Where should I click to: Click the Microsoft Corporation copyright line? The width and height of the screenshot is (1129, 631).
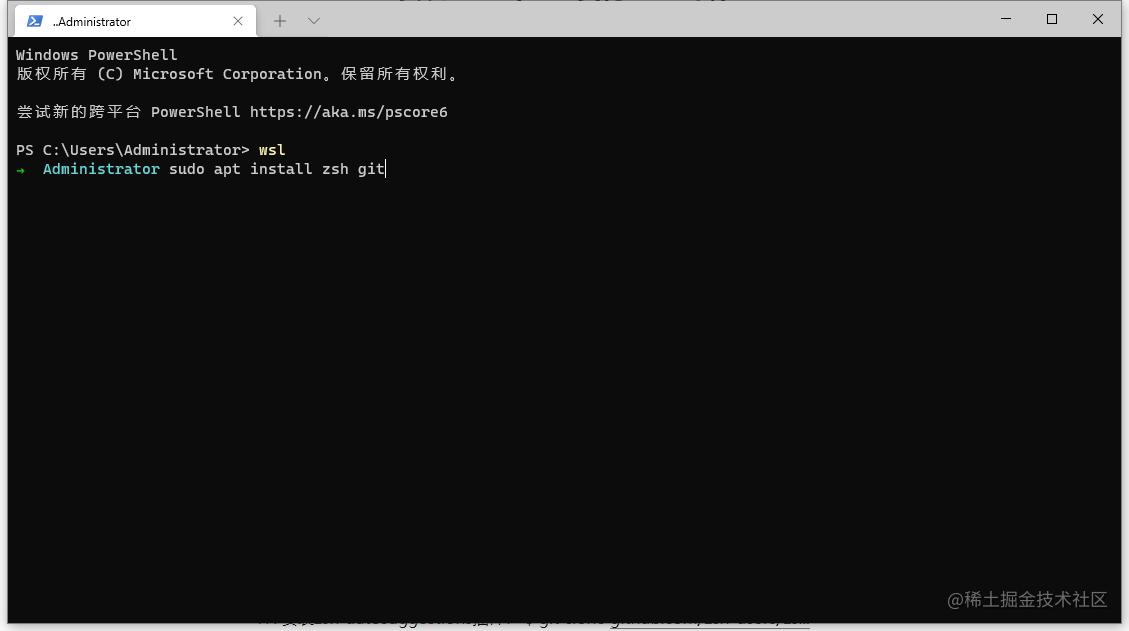coord(238,74)
